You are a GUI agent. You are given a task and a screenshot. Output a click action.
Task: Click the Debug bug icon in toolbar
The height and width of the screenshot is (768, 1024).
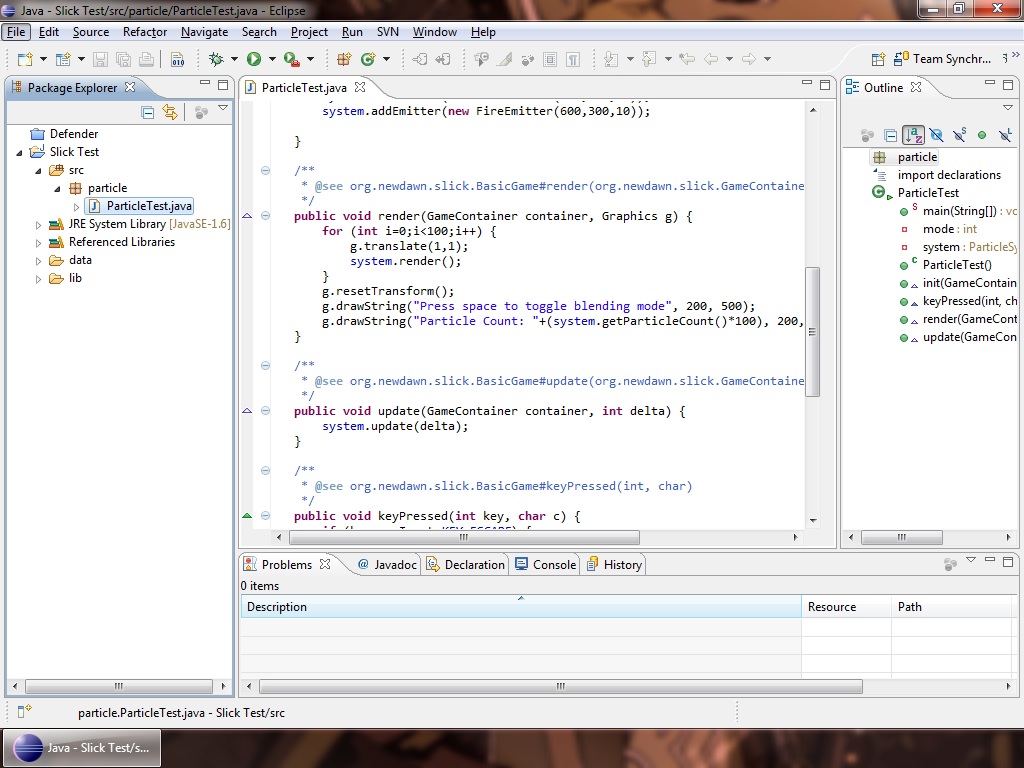(216, 59)
